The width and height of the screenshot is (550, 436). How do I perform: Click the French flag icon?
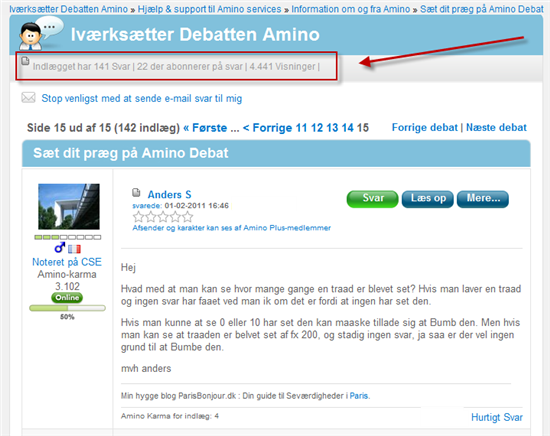pos(74,249)
